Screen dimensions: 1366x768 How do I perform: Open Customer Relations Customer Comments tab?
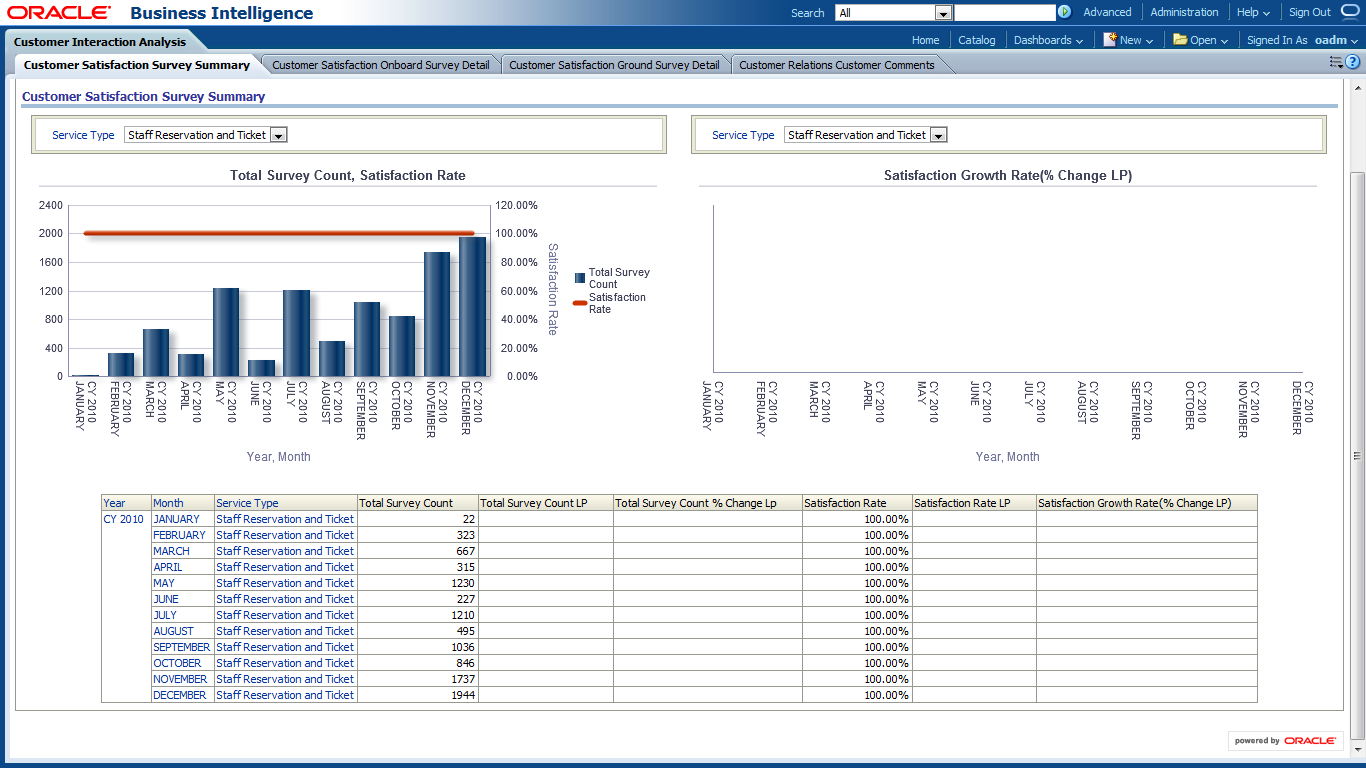point(836,65)
